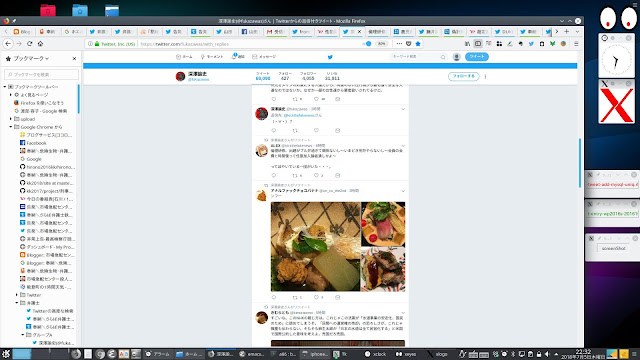This screenshot has height=360, width=640.
Task: List all tabs dropdown arrow
Action: click(577, 31)
